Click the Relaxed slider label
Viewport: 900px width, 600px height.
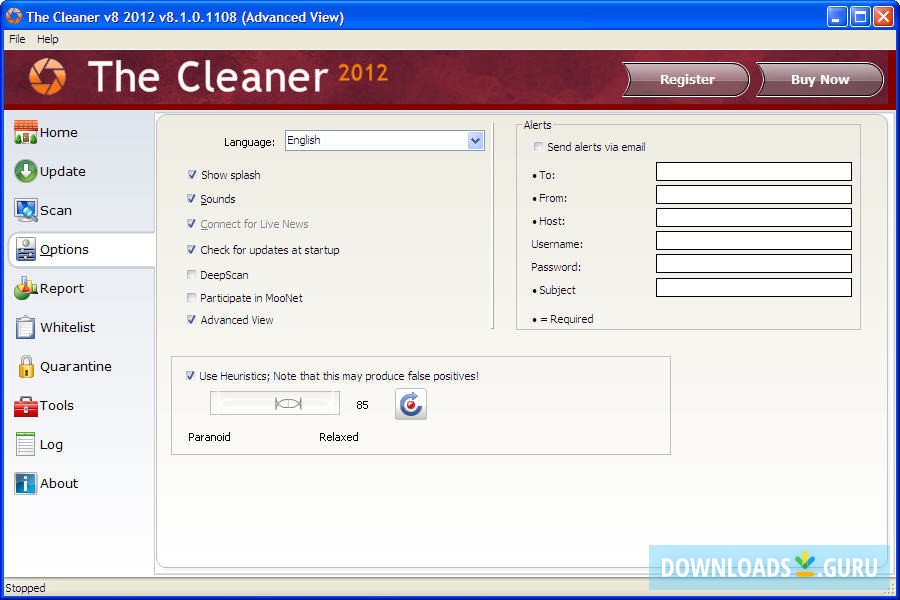pos(339,437)
